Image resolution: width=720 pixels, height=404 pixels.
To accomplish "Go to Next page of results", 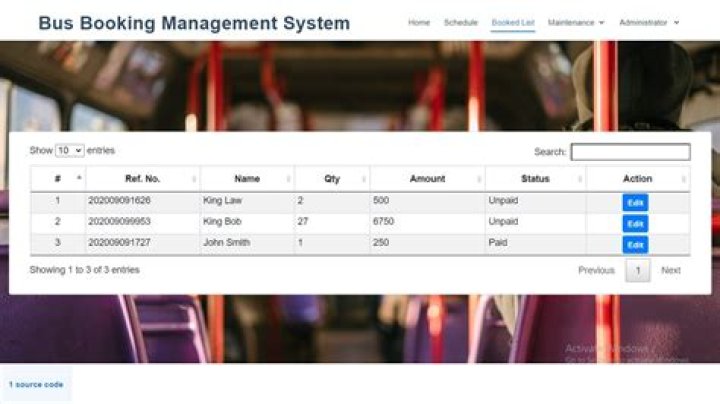I will (671, 270).
